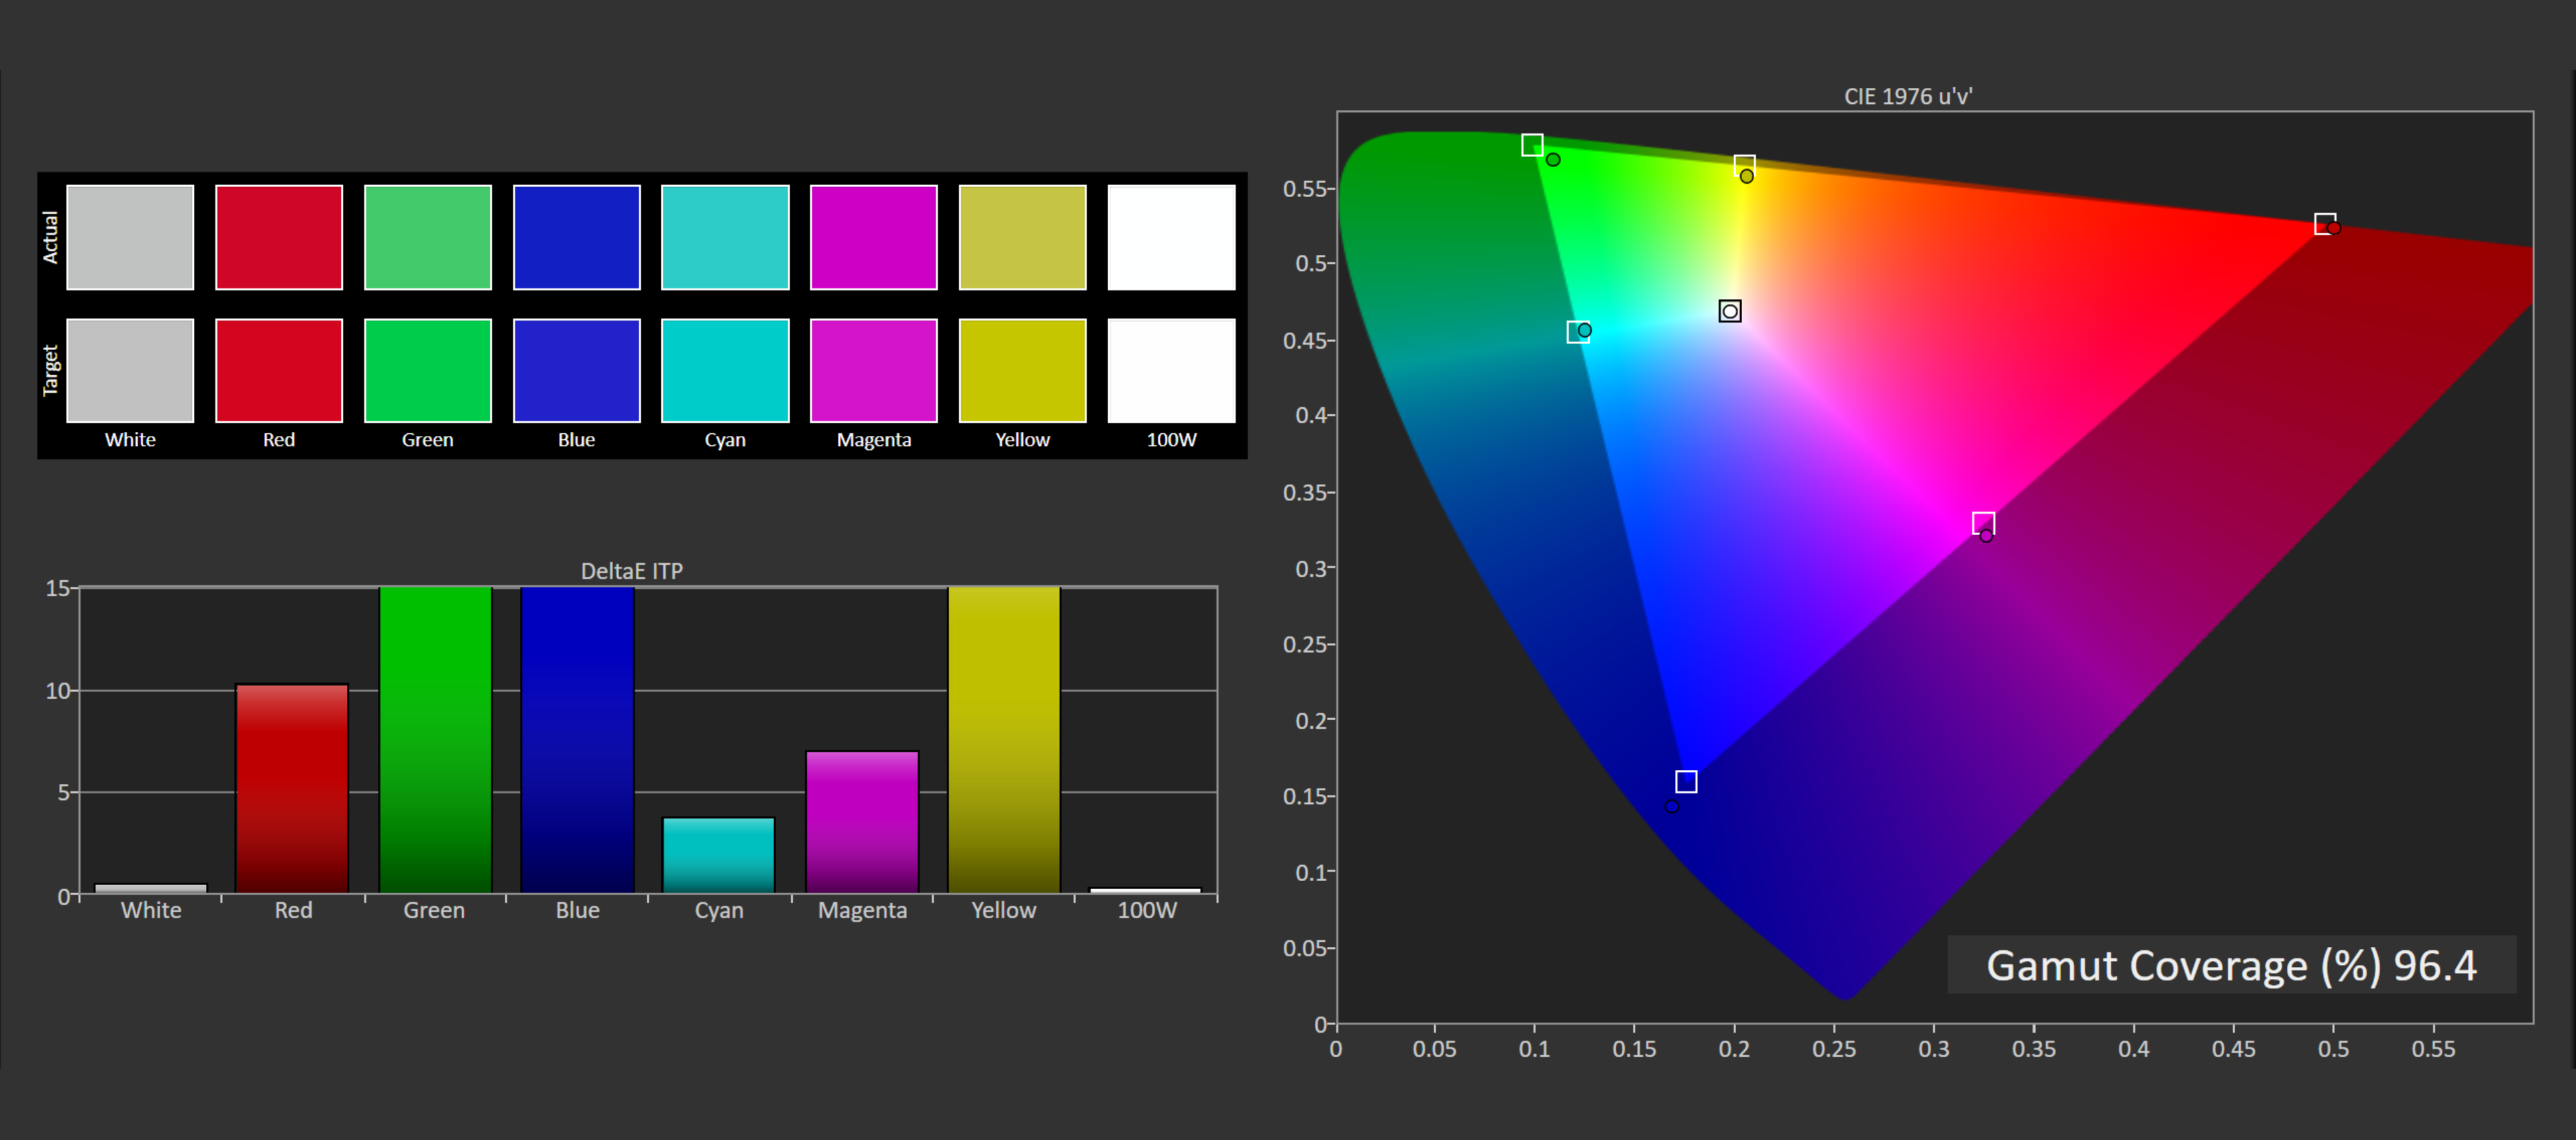
Task: Click the red target square on CIE diagram
Action: [2325, 224]
